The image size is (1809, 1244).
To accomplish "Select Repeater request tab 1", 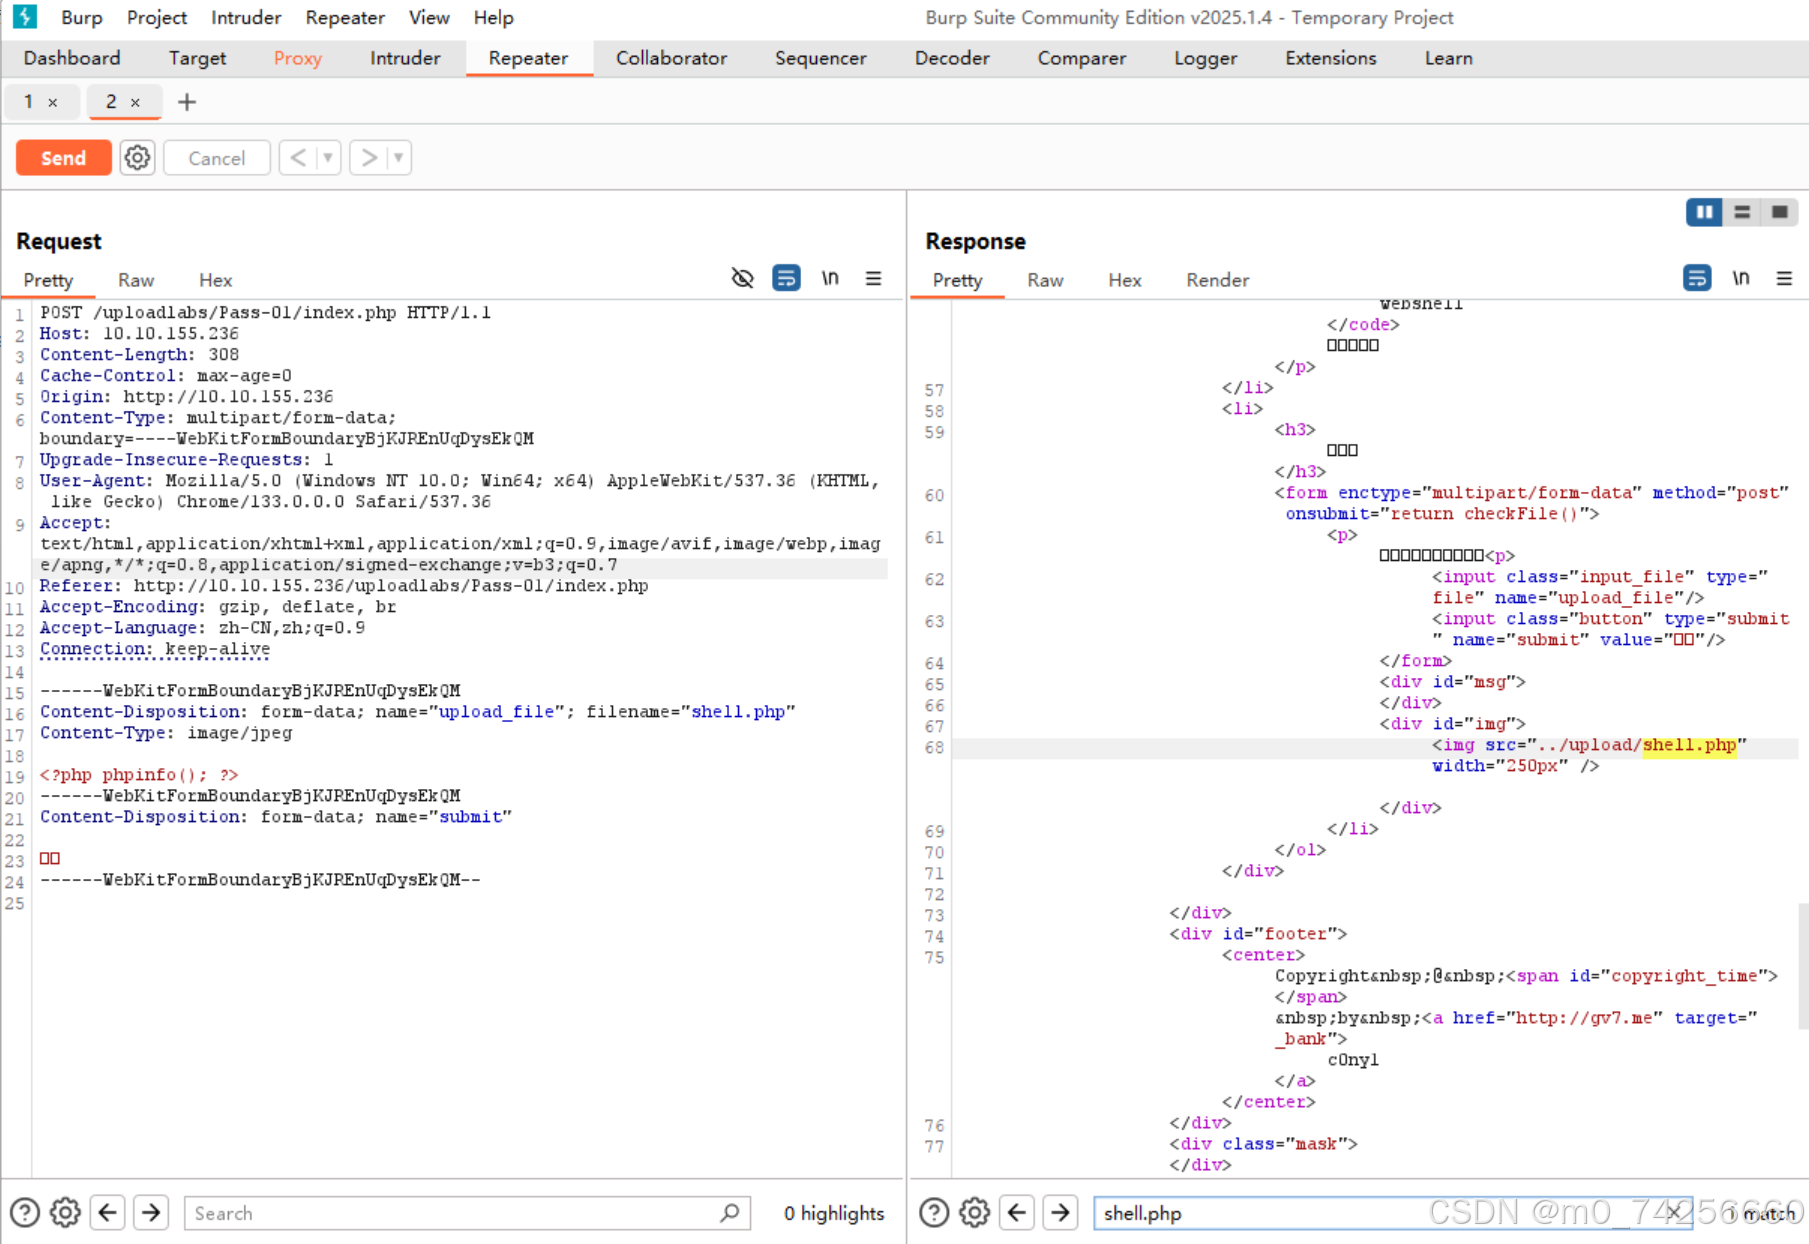I will (x=28, y=102).
